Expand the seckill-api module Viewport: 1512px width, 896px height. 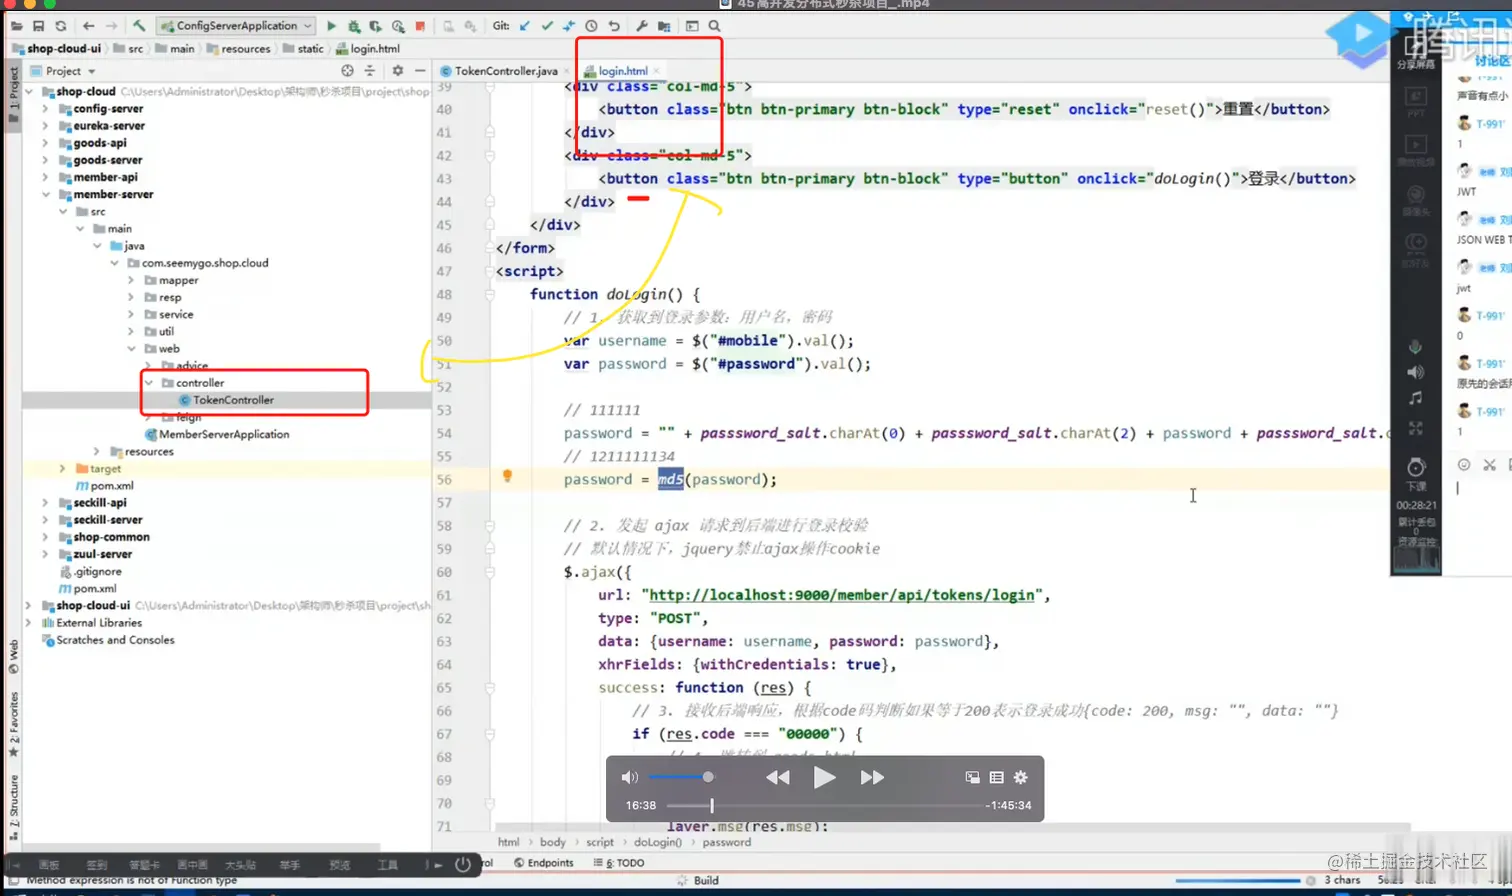tap(45, 503)
